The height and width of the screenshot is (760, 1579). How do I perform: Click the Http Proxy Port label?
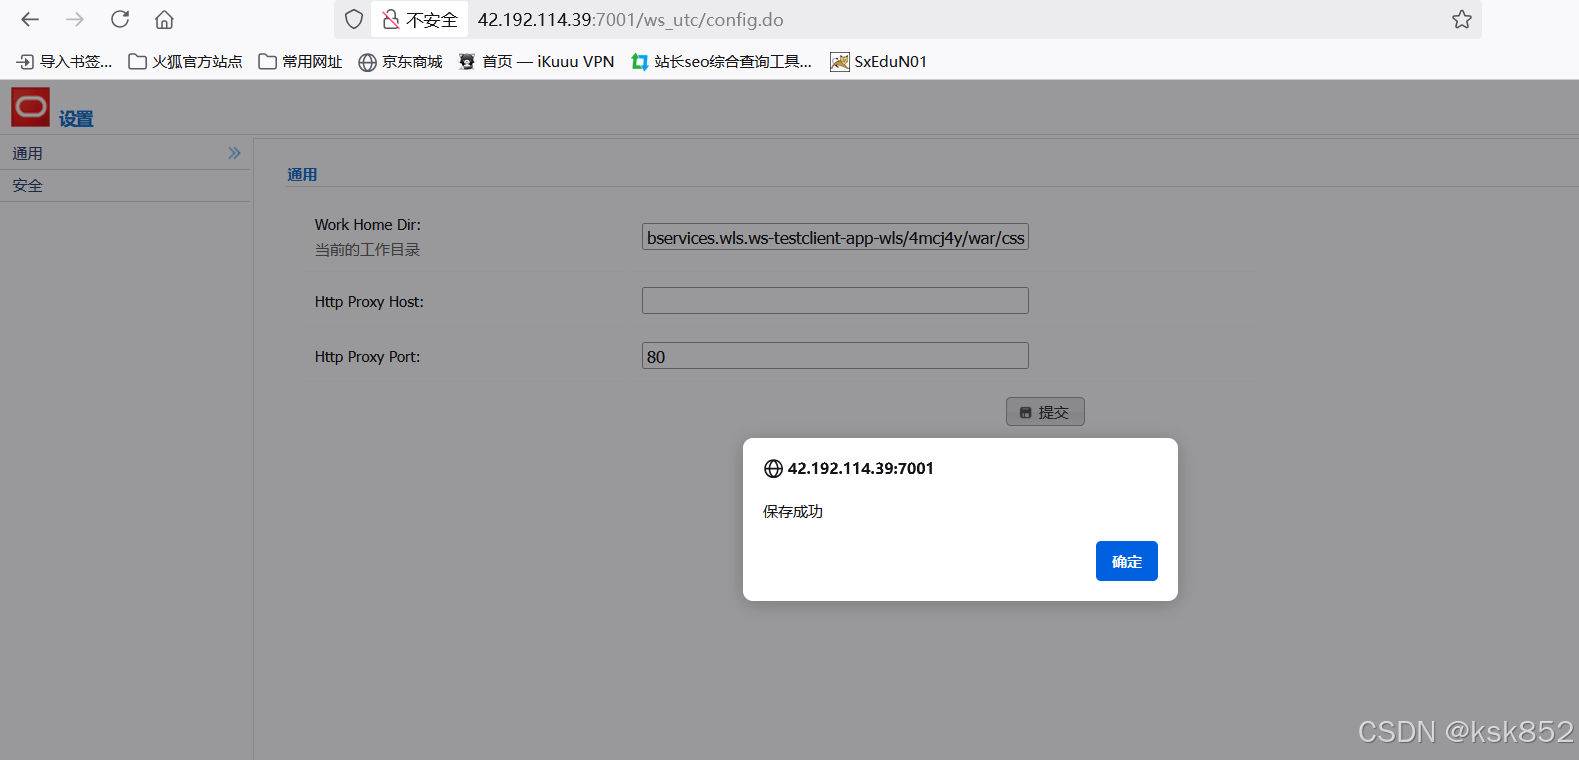(367, 357)
